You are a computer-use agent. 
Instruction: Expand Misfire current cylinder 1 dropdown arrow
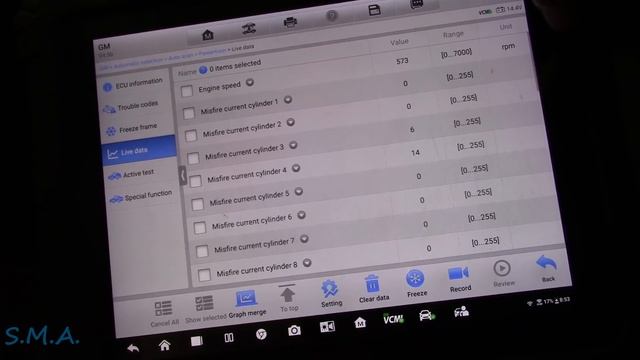(288, 100)
